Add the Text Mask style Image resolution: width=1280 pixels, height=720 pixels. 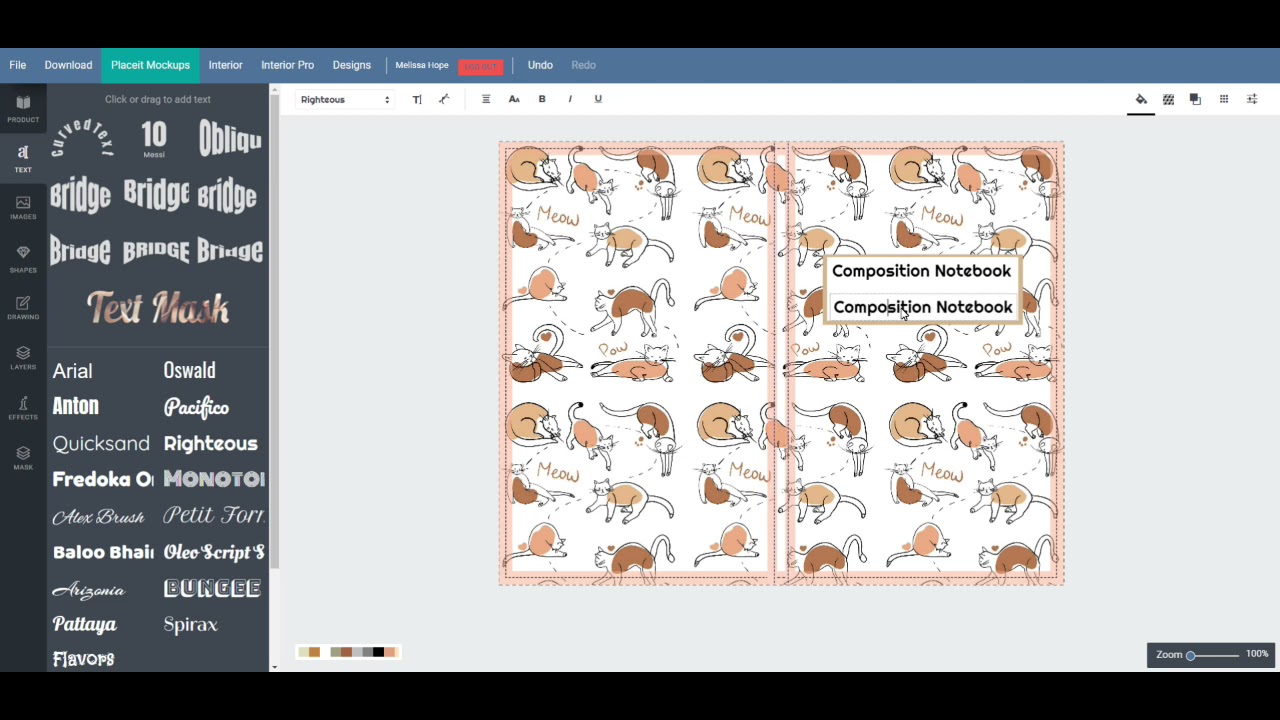158,308
